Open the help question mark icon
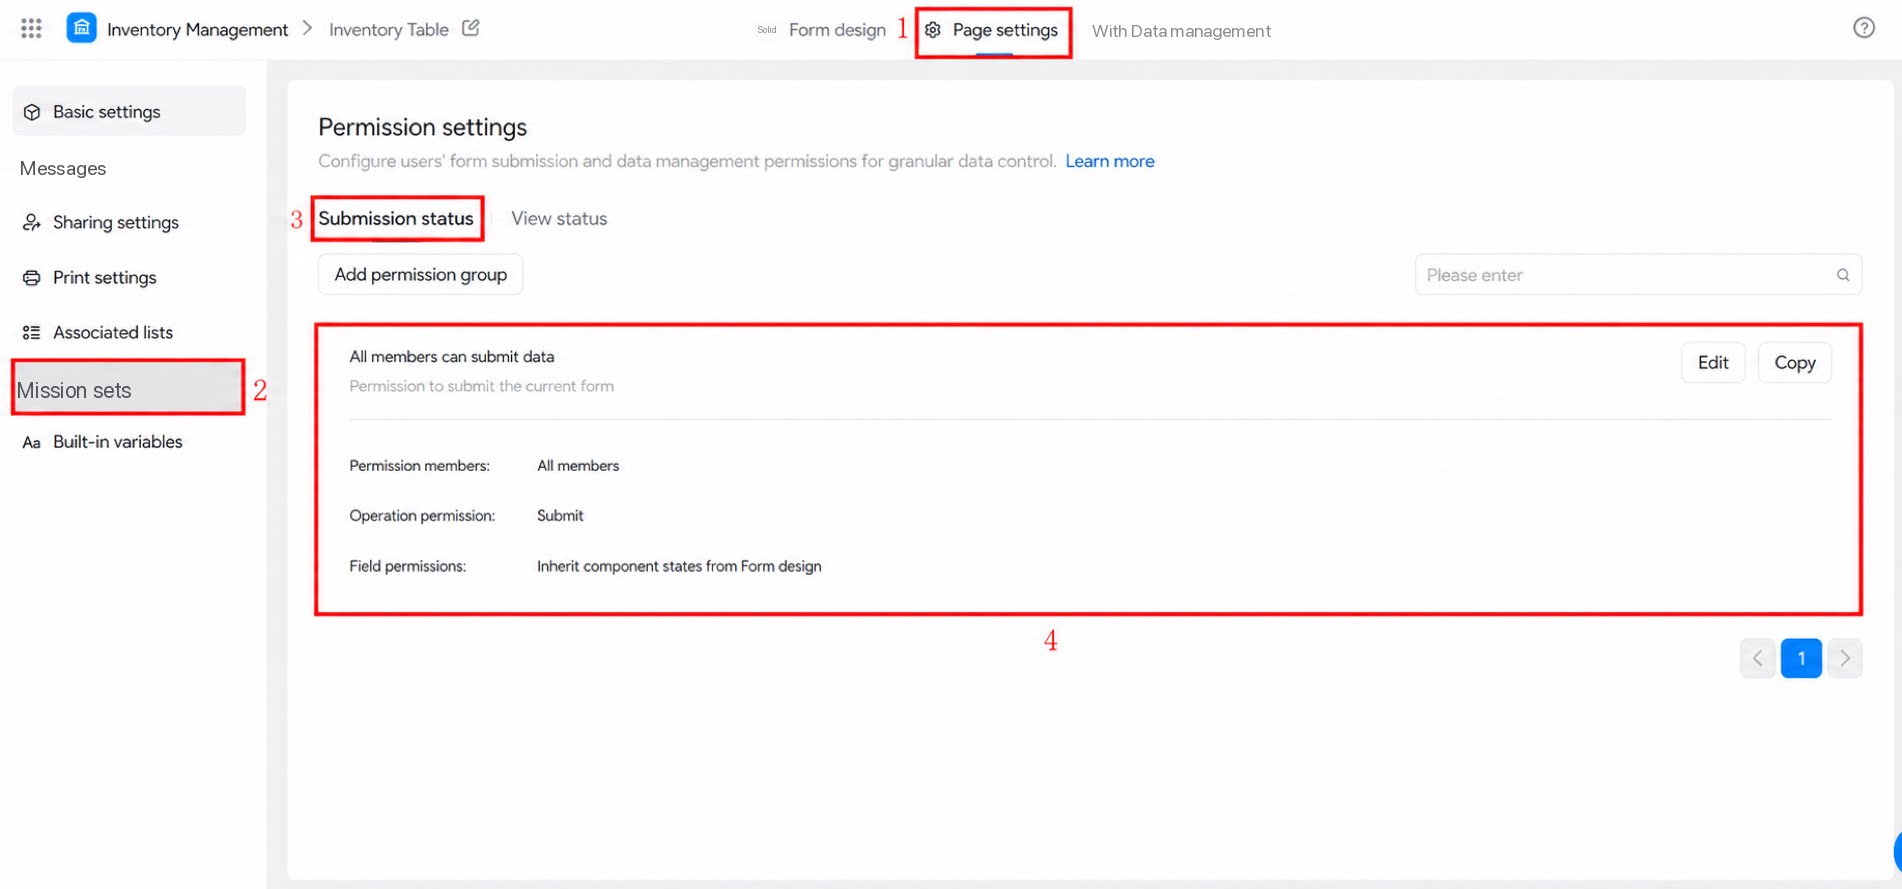The width and height of the screenshot is (1902, 889). (x=1863, y=28)
